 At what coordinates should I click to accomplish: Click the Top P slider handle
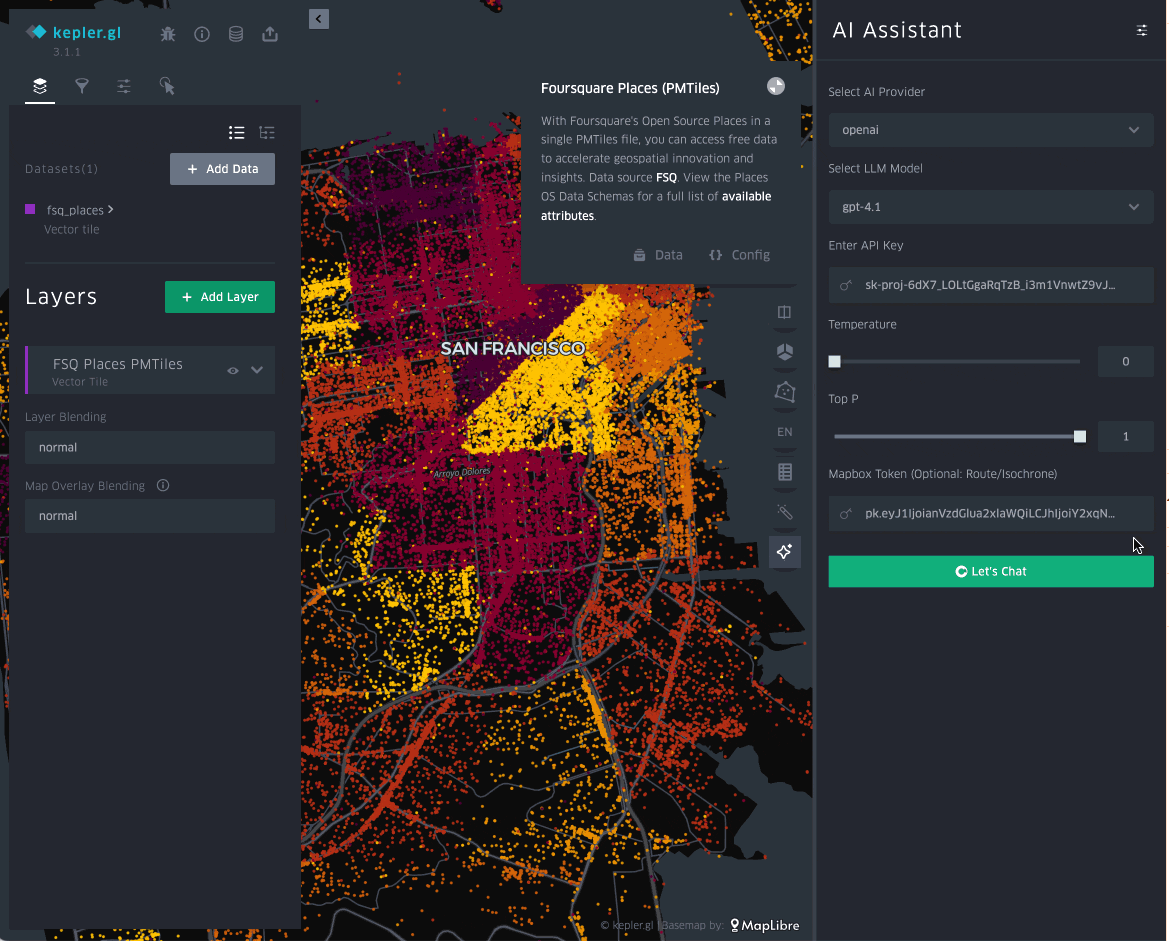click(1080, 437)
